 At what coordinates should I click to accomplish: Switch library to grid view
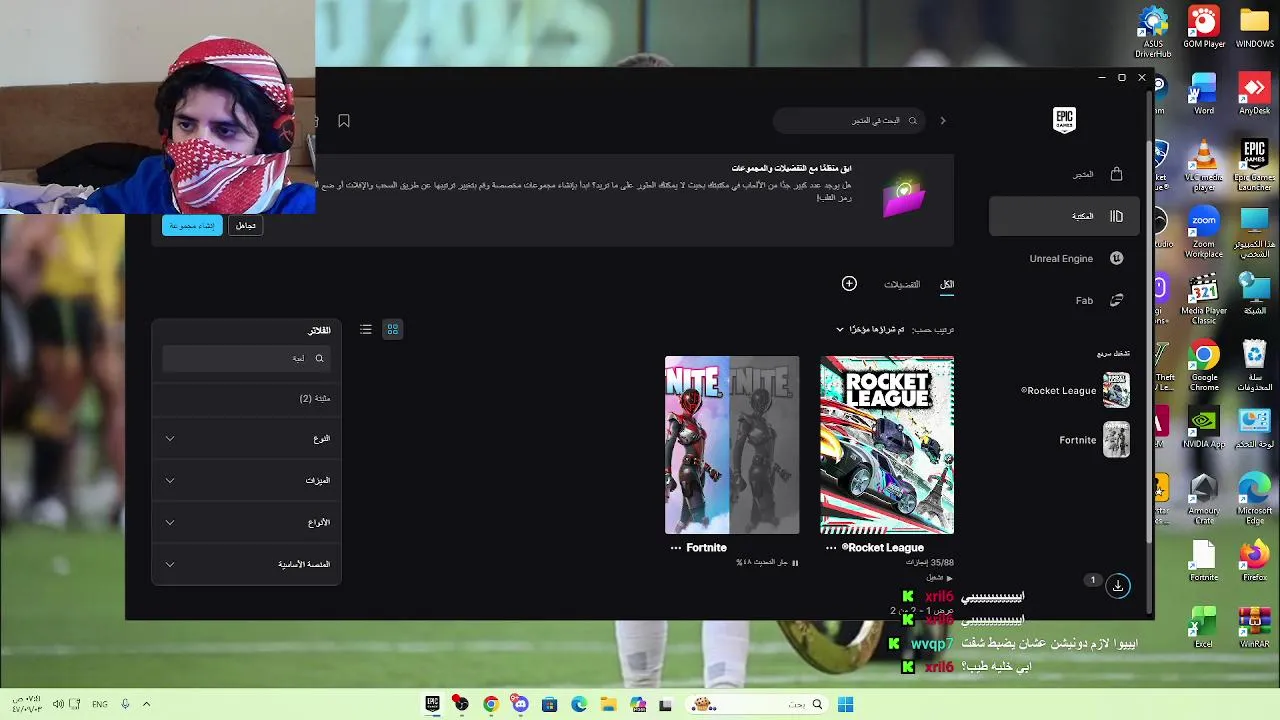393,329
